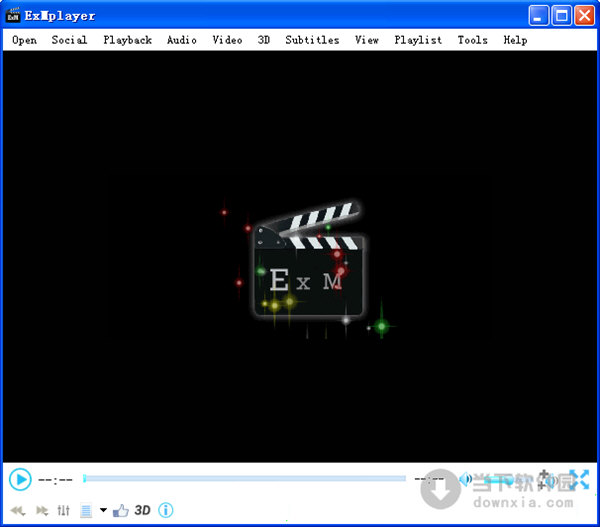The height and width of the screenshot is (527, 600).
Task: Open the Playlist menu
Action: (x=418, y=40)
